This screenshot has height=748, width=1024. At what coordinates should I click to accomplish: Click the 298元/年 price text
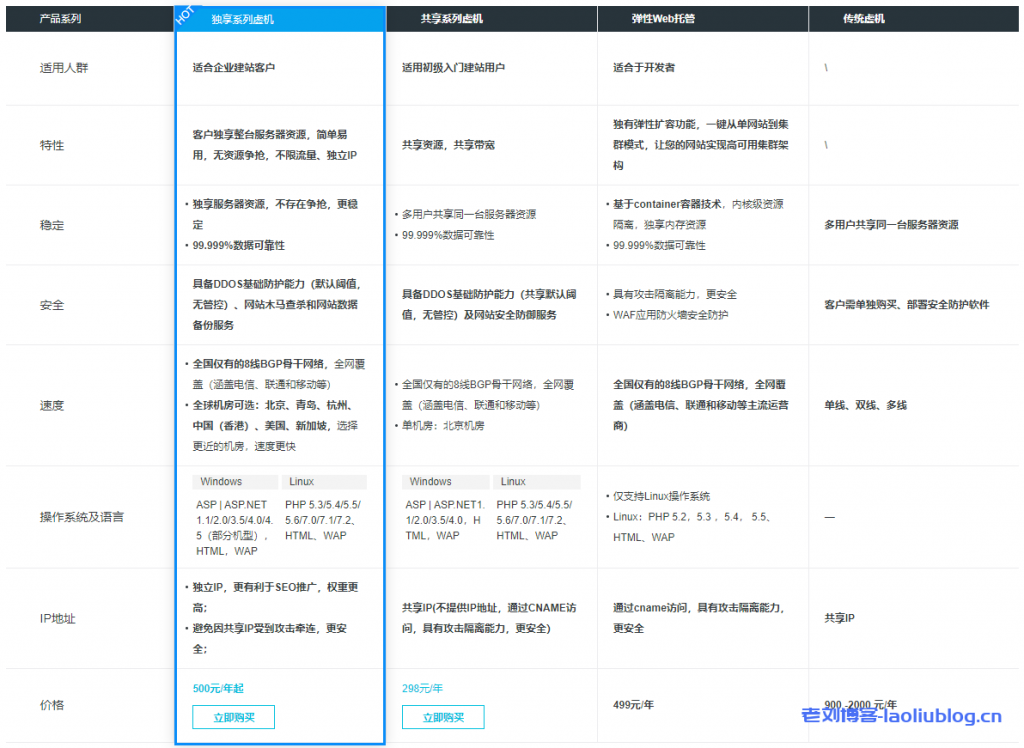point(422,688)
